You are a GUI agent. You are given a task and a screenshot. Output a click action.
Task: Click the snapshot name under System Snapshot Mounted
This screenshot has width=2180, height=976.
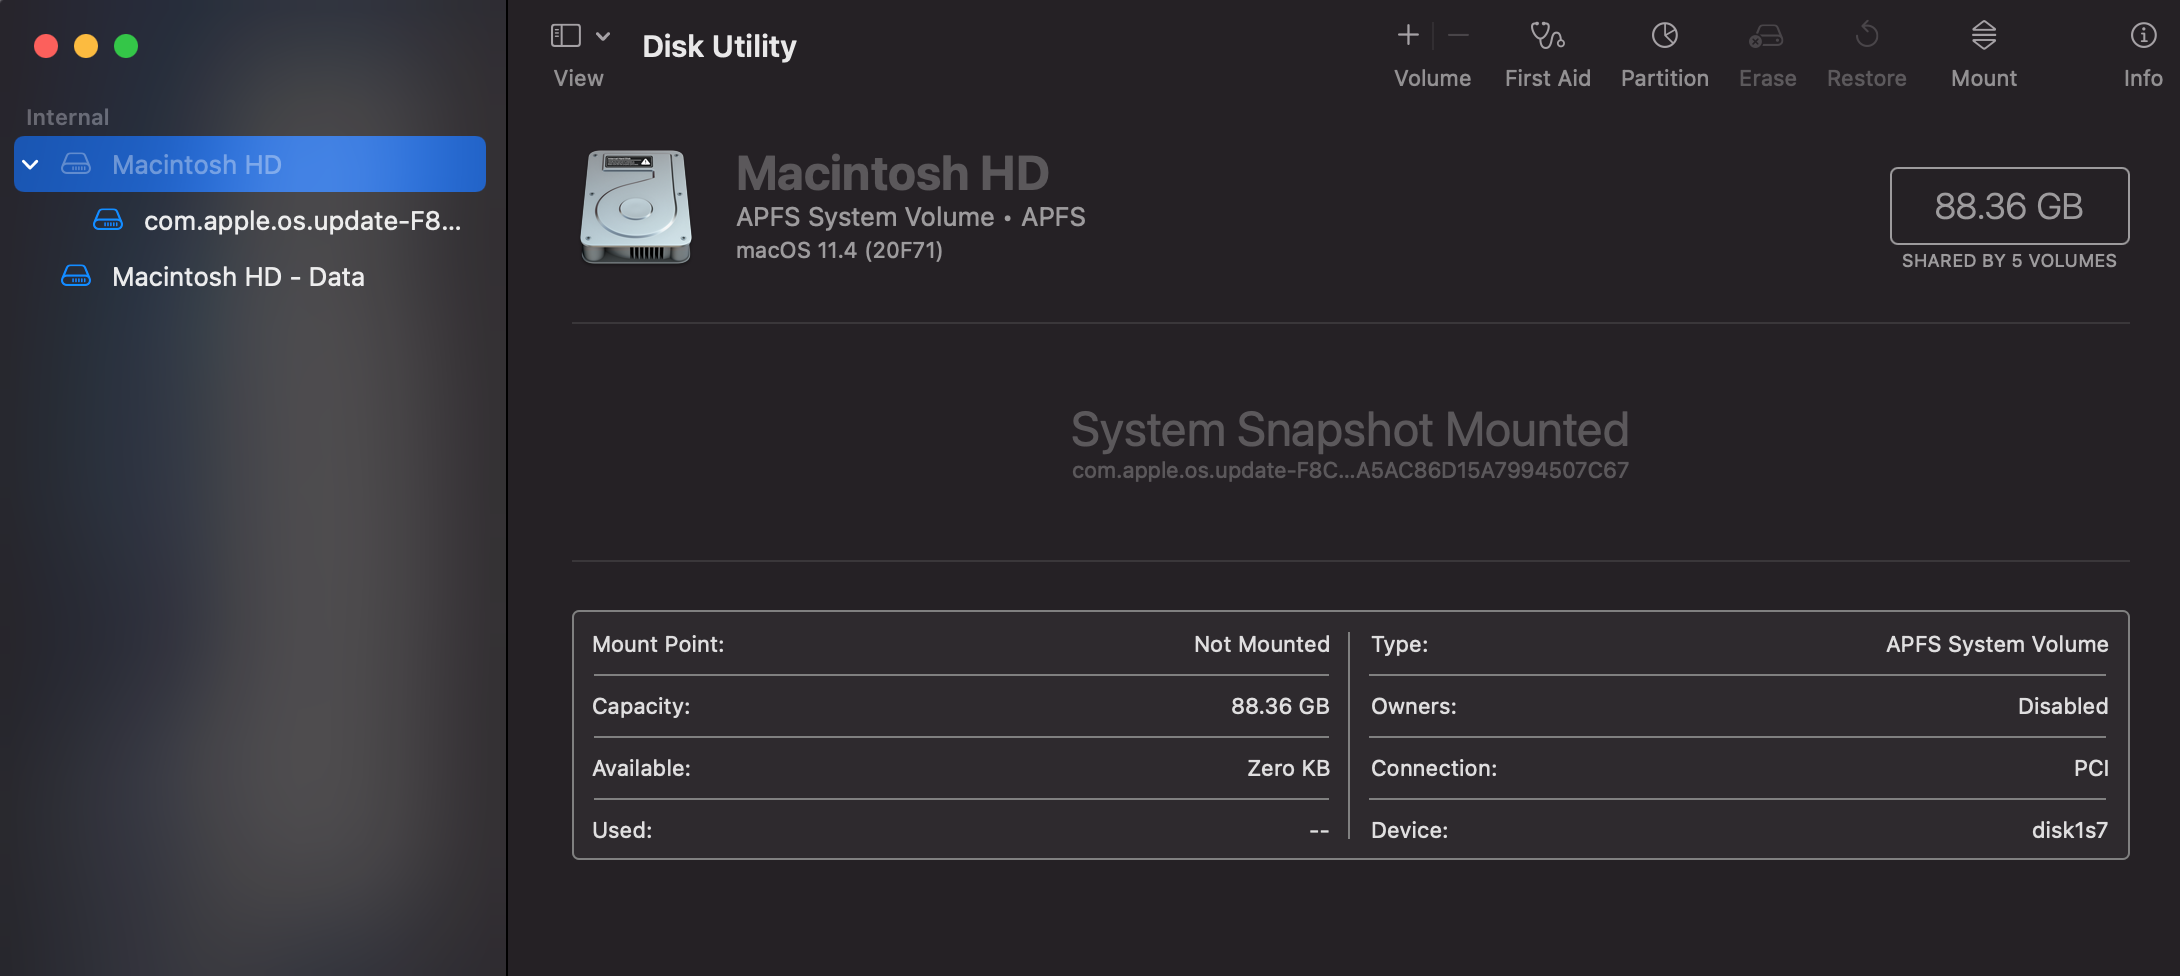tap(1350, 470)
